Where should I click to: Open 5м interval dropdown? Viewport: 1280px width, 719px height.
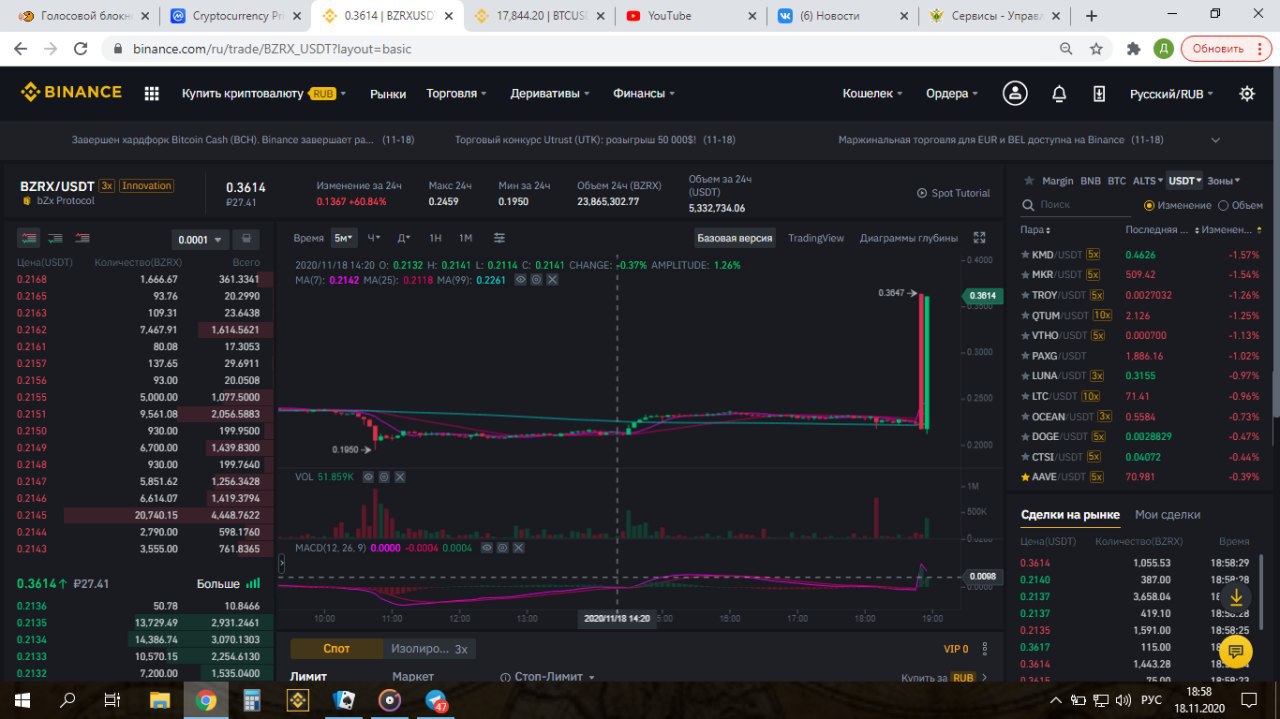345,238
